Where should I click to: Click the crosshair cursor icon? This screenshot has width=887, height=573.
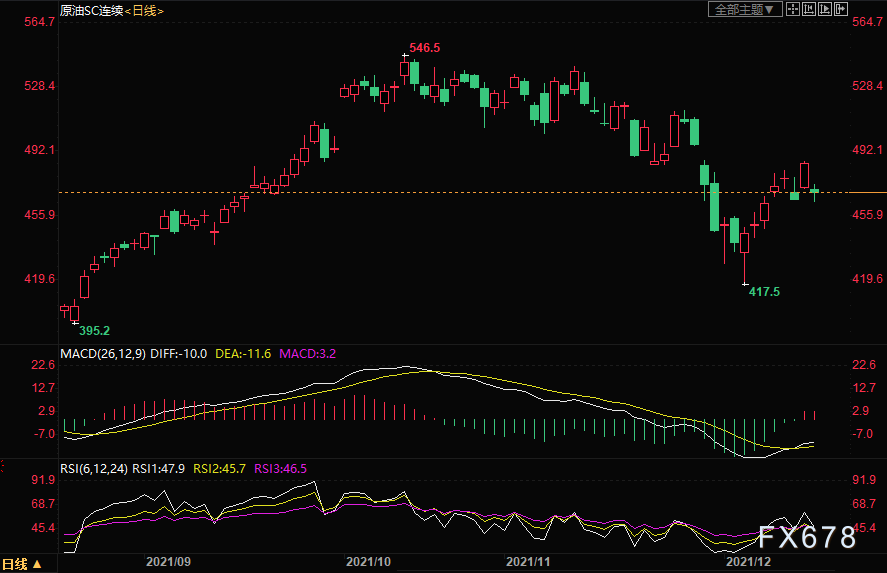793,9
